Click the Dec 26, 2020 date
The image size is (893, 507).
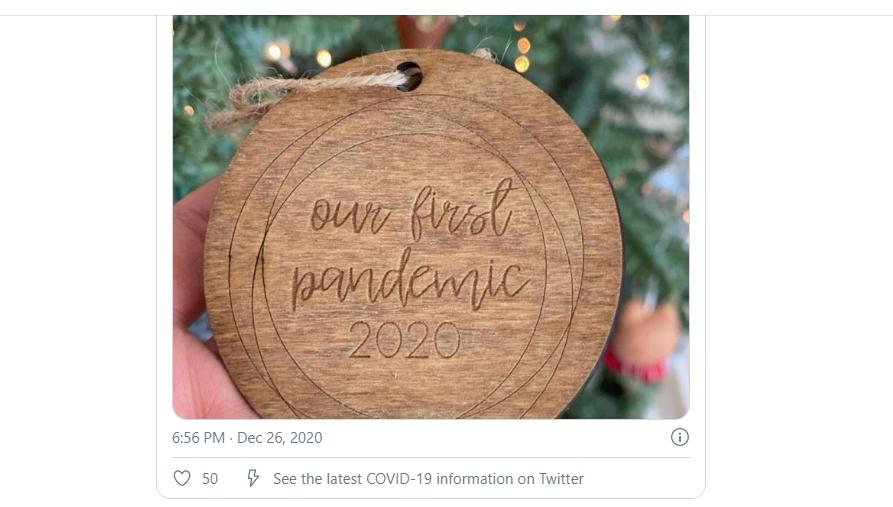coord(280,438)
